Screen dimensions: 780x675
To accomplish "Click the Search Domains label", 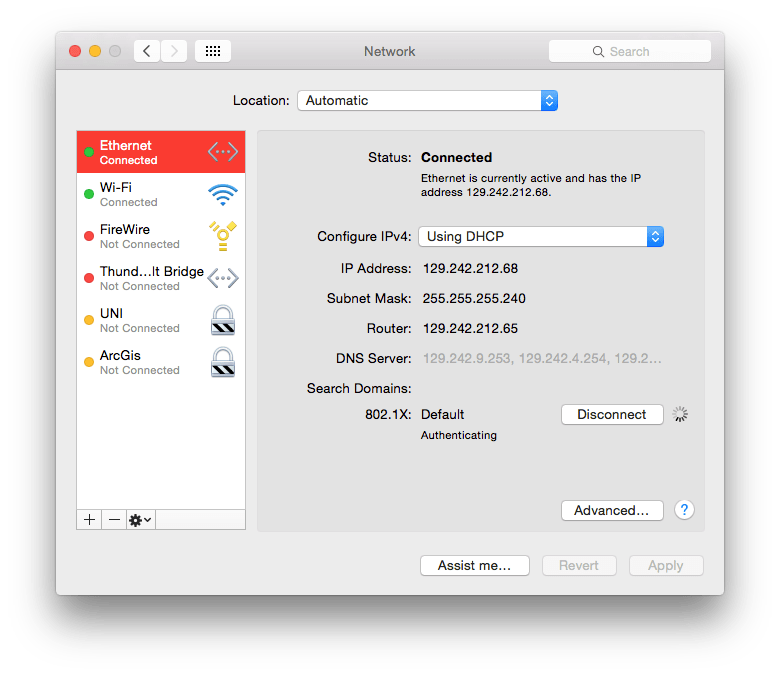I will 359,388.
